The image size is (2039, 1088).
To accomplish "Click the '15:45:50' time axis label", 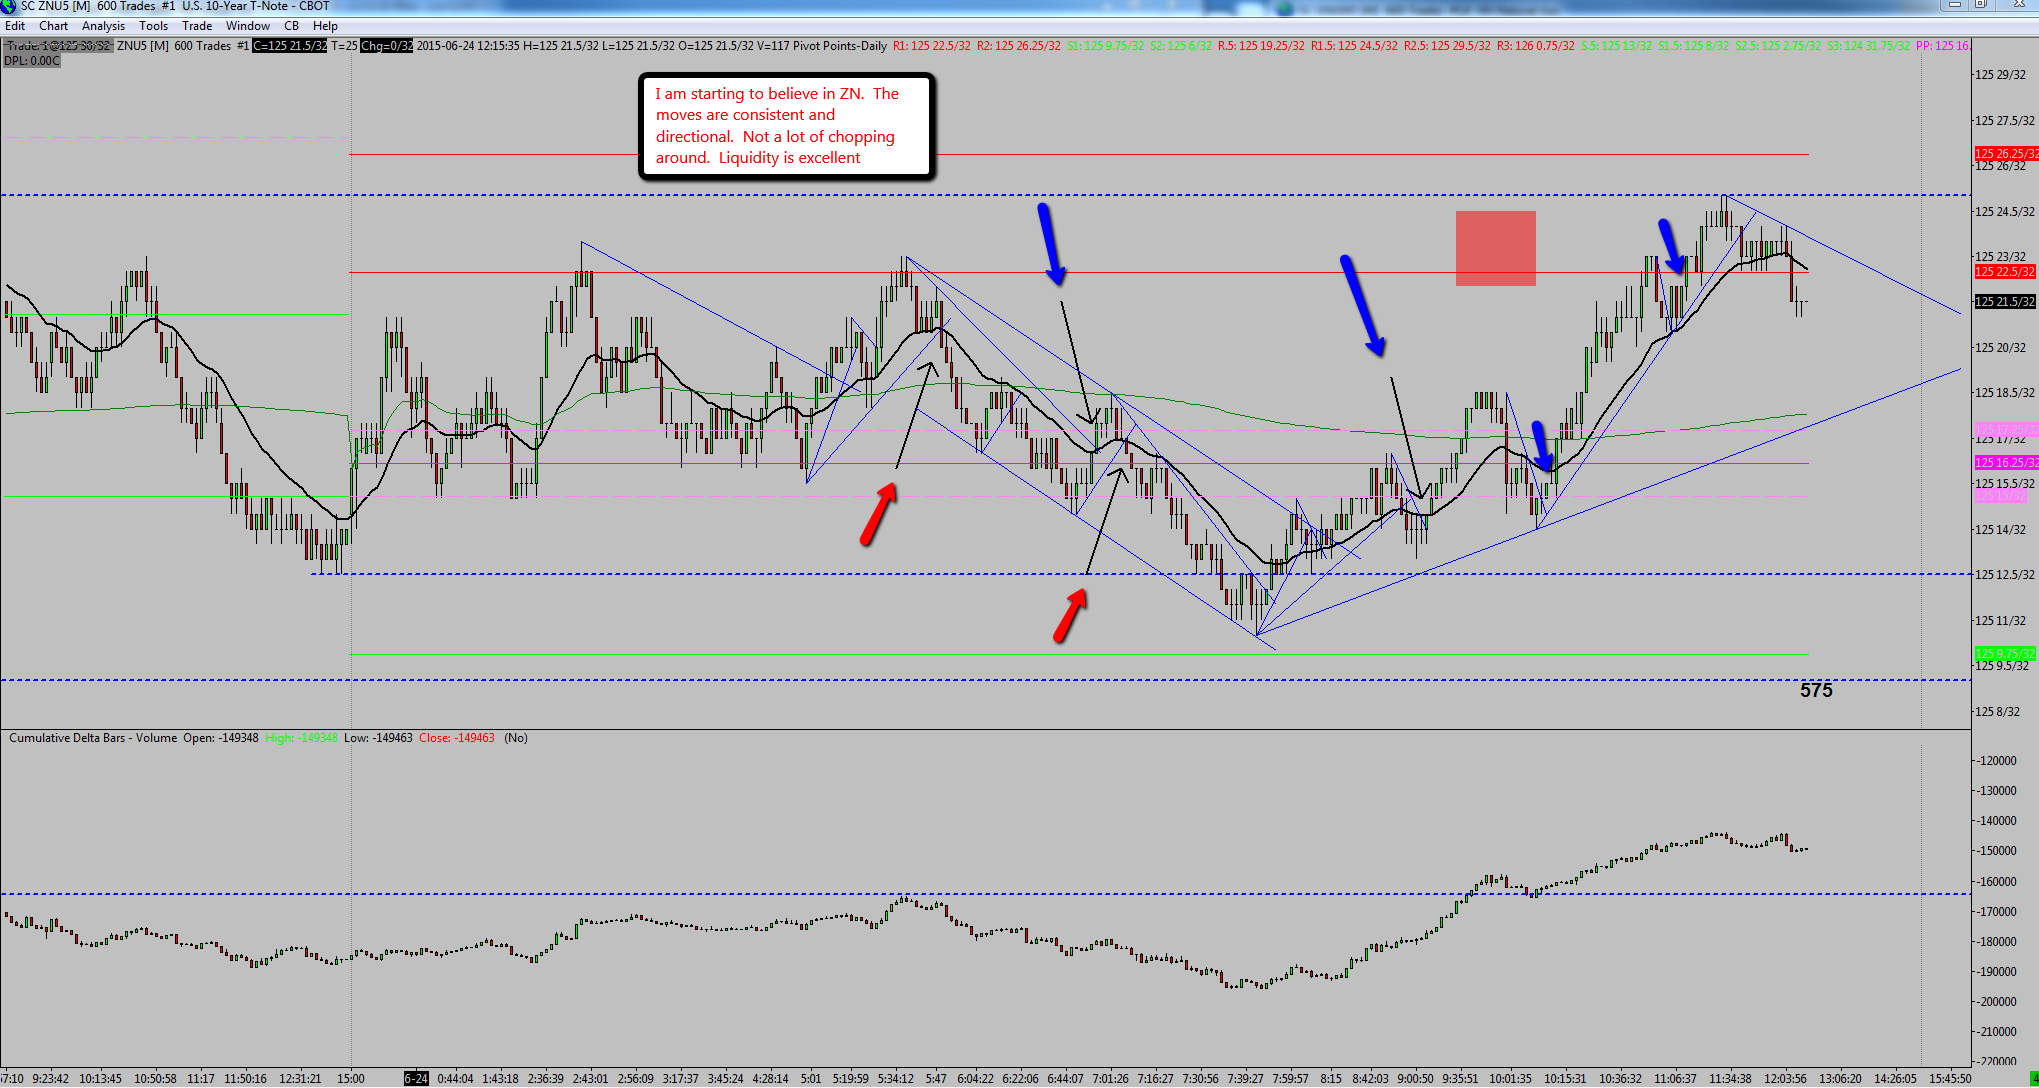I will click(x=1950, y=1079).
